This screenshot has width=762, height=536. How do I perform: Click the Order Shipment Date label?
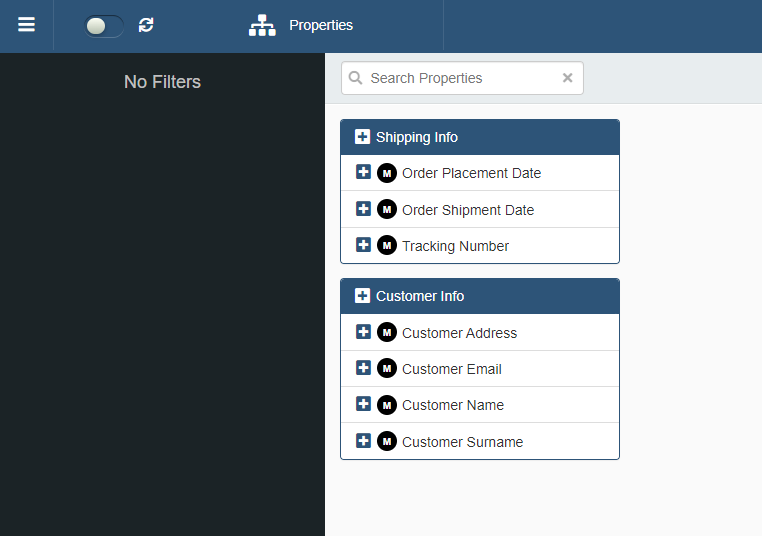click(468, 210)
